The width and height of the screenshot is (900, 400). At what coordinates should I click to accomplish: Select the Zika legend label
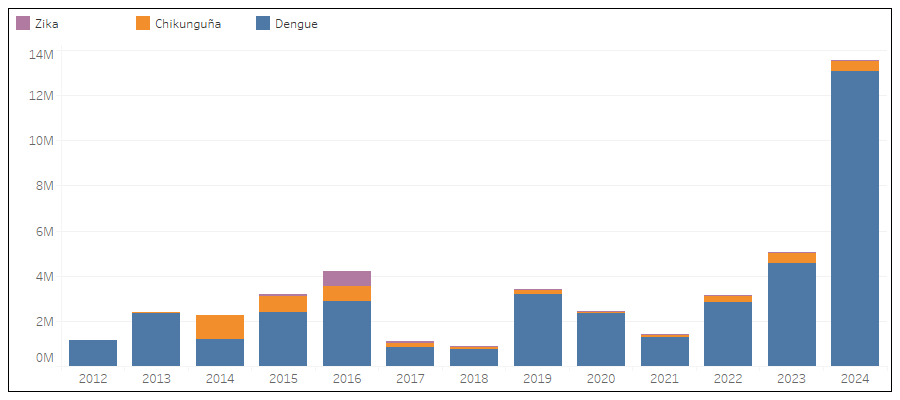point(46,24)
